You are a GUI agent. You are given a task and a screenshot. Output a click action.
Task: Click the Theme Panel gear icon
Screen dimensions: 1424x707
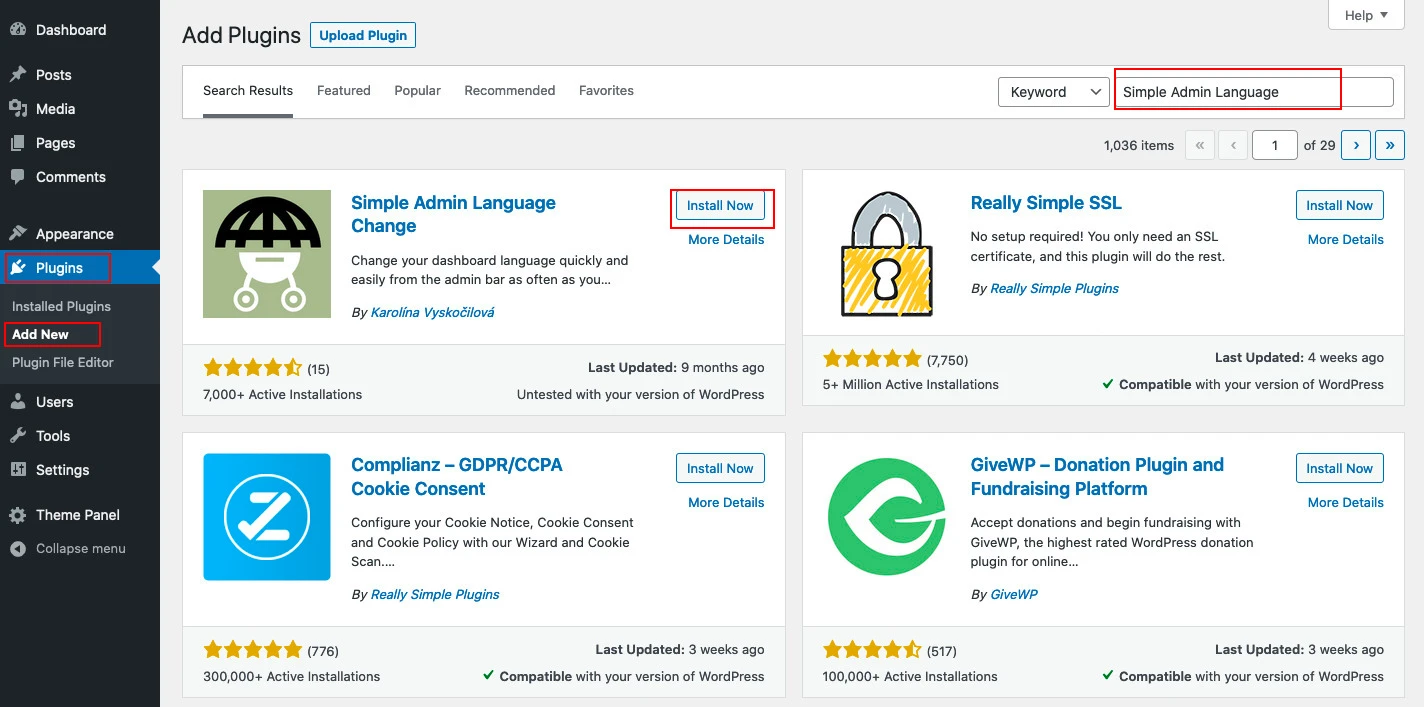pos(18,515)
